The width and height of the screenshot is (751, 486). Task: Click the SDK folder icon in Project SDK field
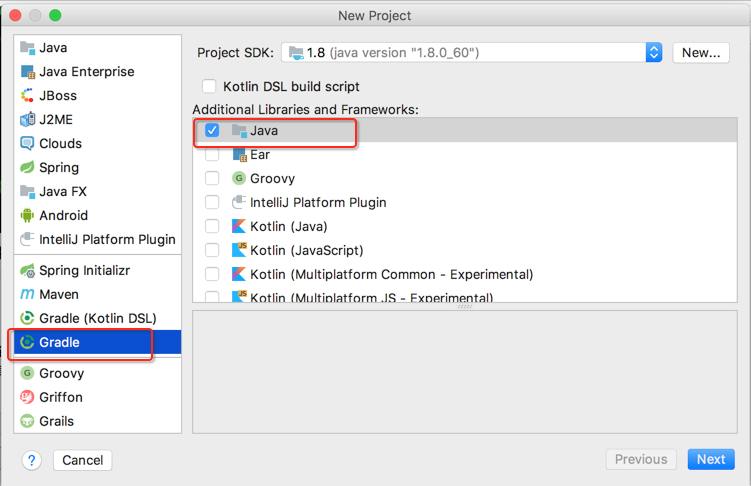click(296, 53)
